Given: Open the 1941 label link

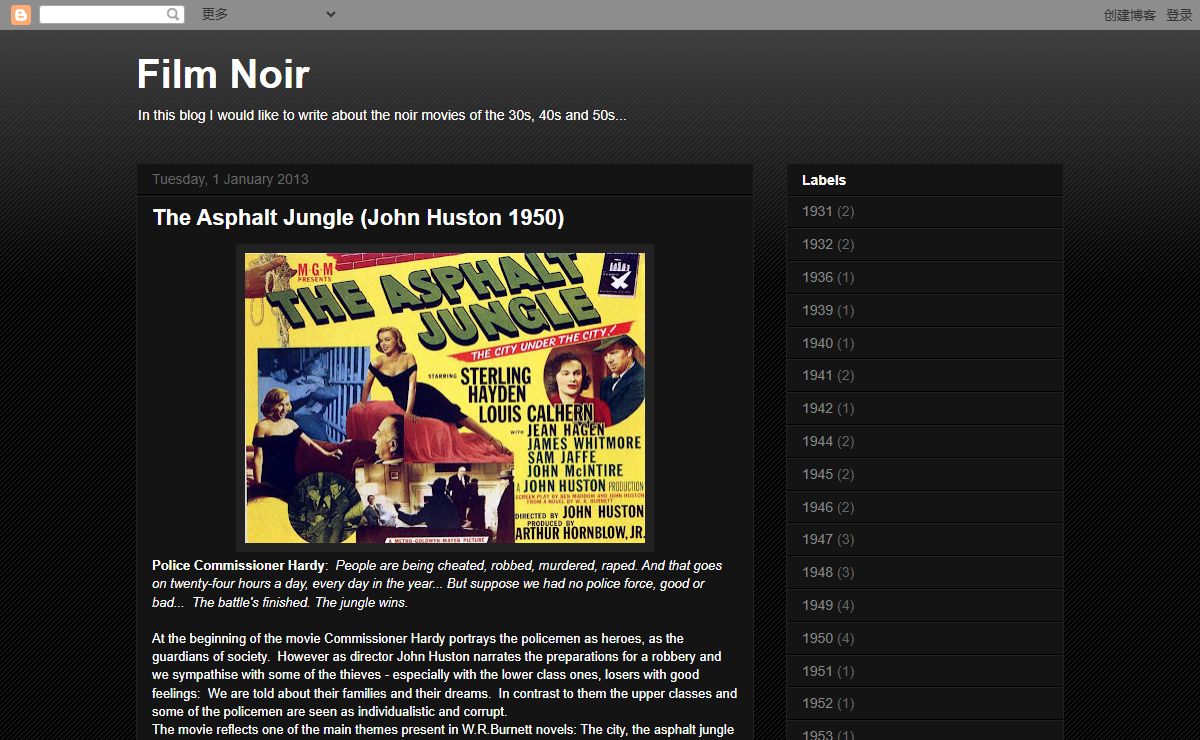Looking at the screenshot, I should click(x=817, y=375).
